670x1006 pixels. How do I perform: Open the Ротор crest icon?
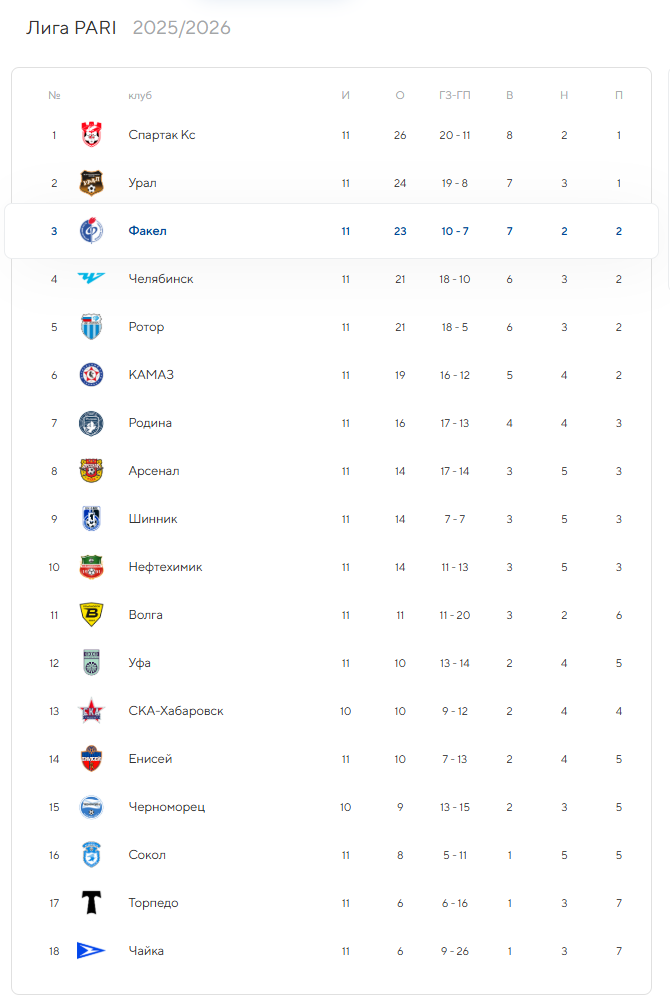91,327
